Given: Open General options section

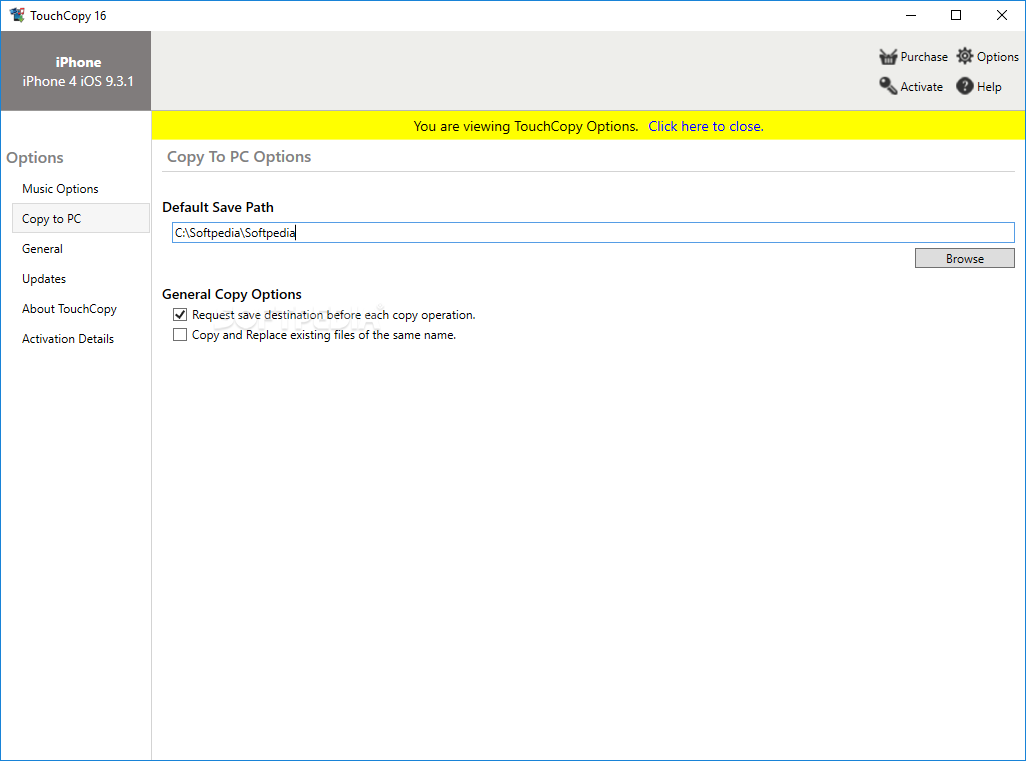Looking at the screenshot, I should click(43, 249).
